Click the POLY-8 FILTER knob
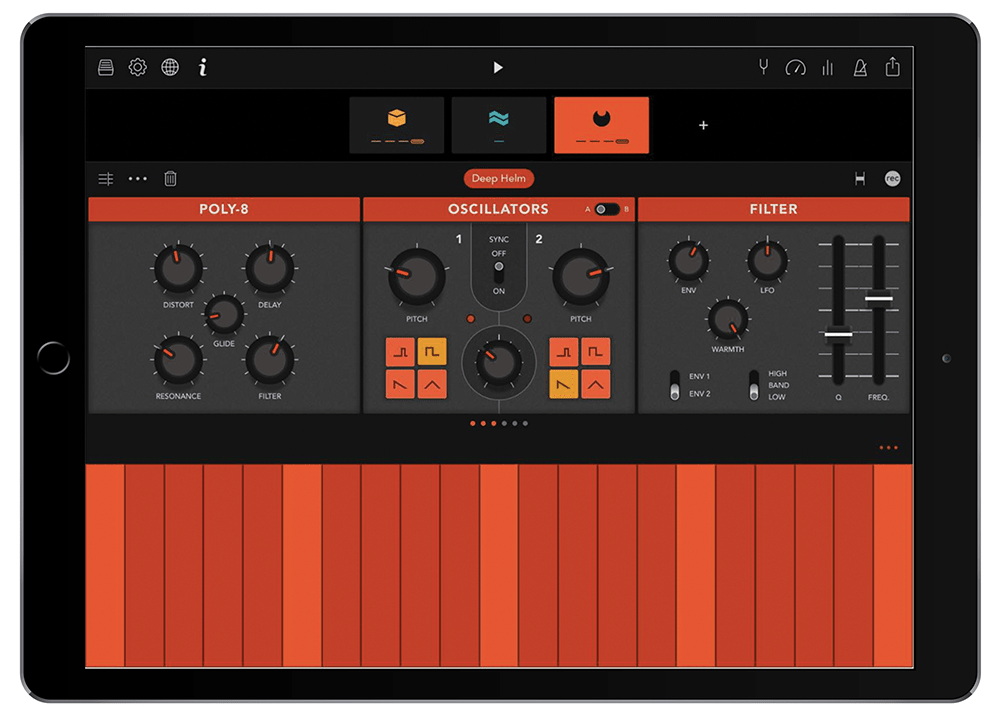 (270, 360)
